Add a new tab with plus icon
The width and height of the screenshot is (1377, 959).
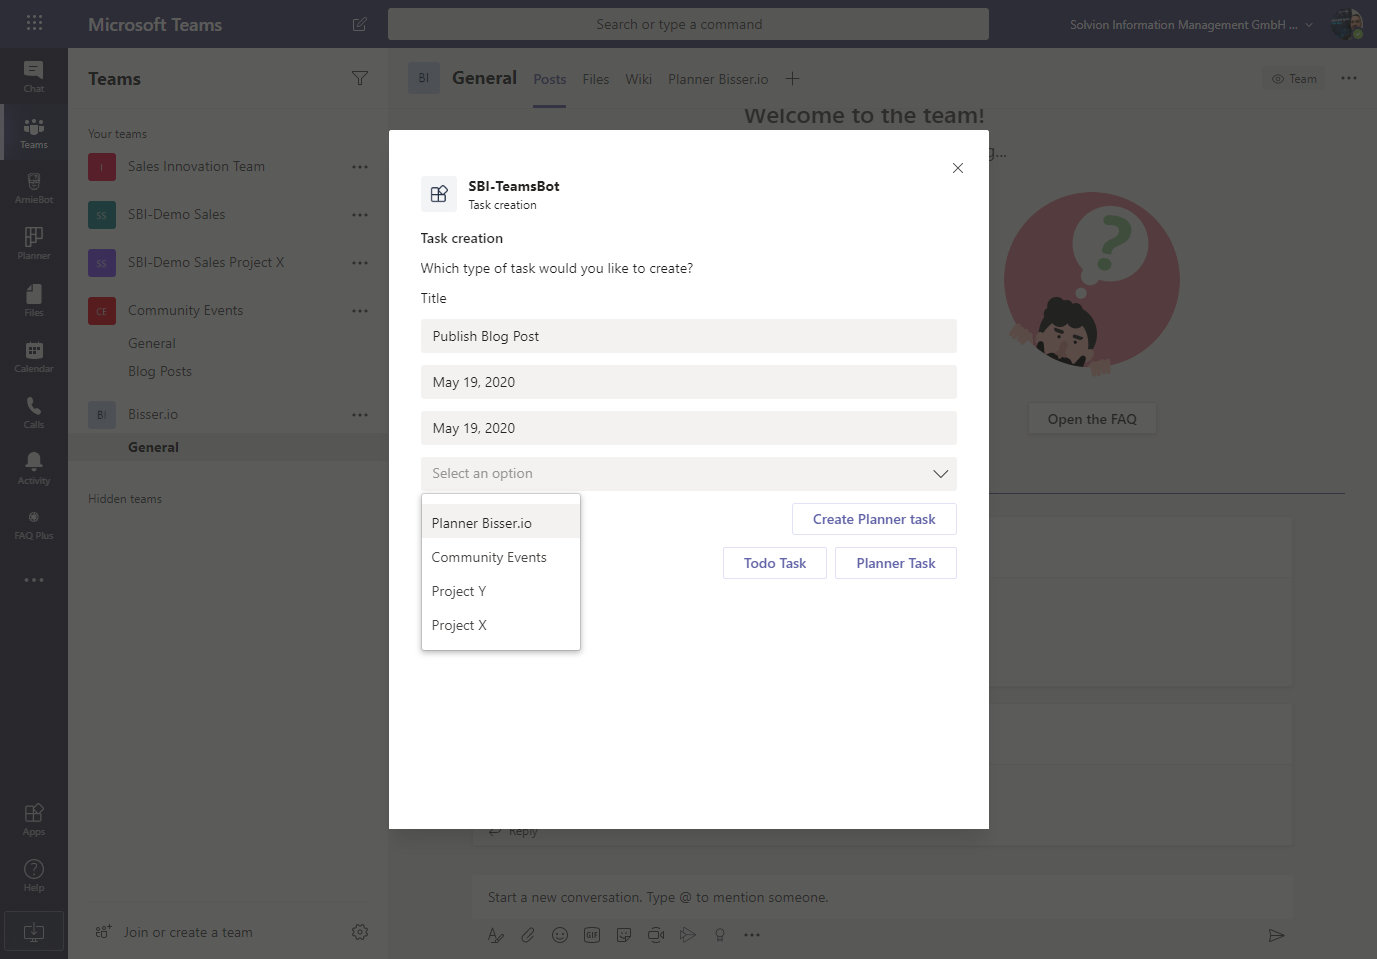click(x=792, y=79)
